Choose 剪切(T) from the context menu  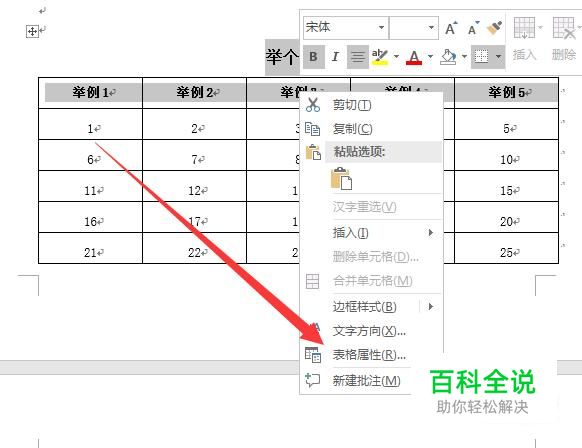pos(371,105)
